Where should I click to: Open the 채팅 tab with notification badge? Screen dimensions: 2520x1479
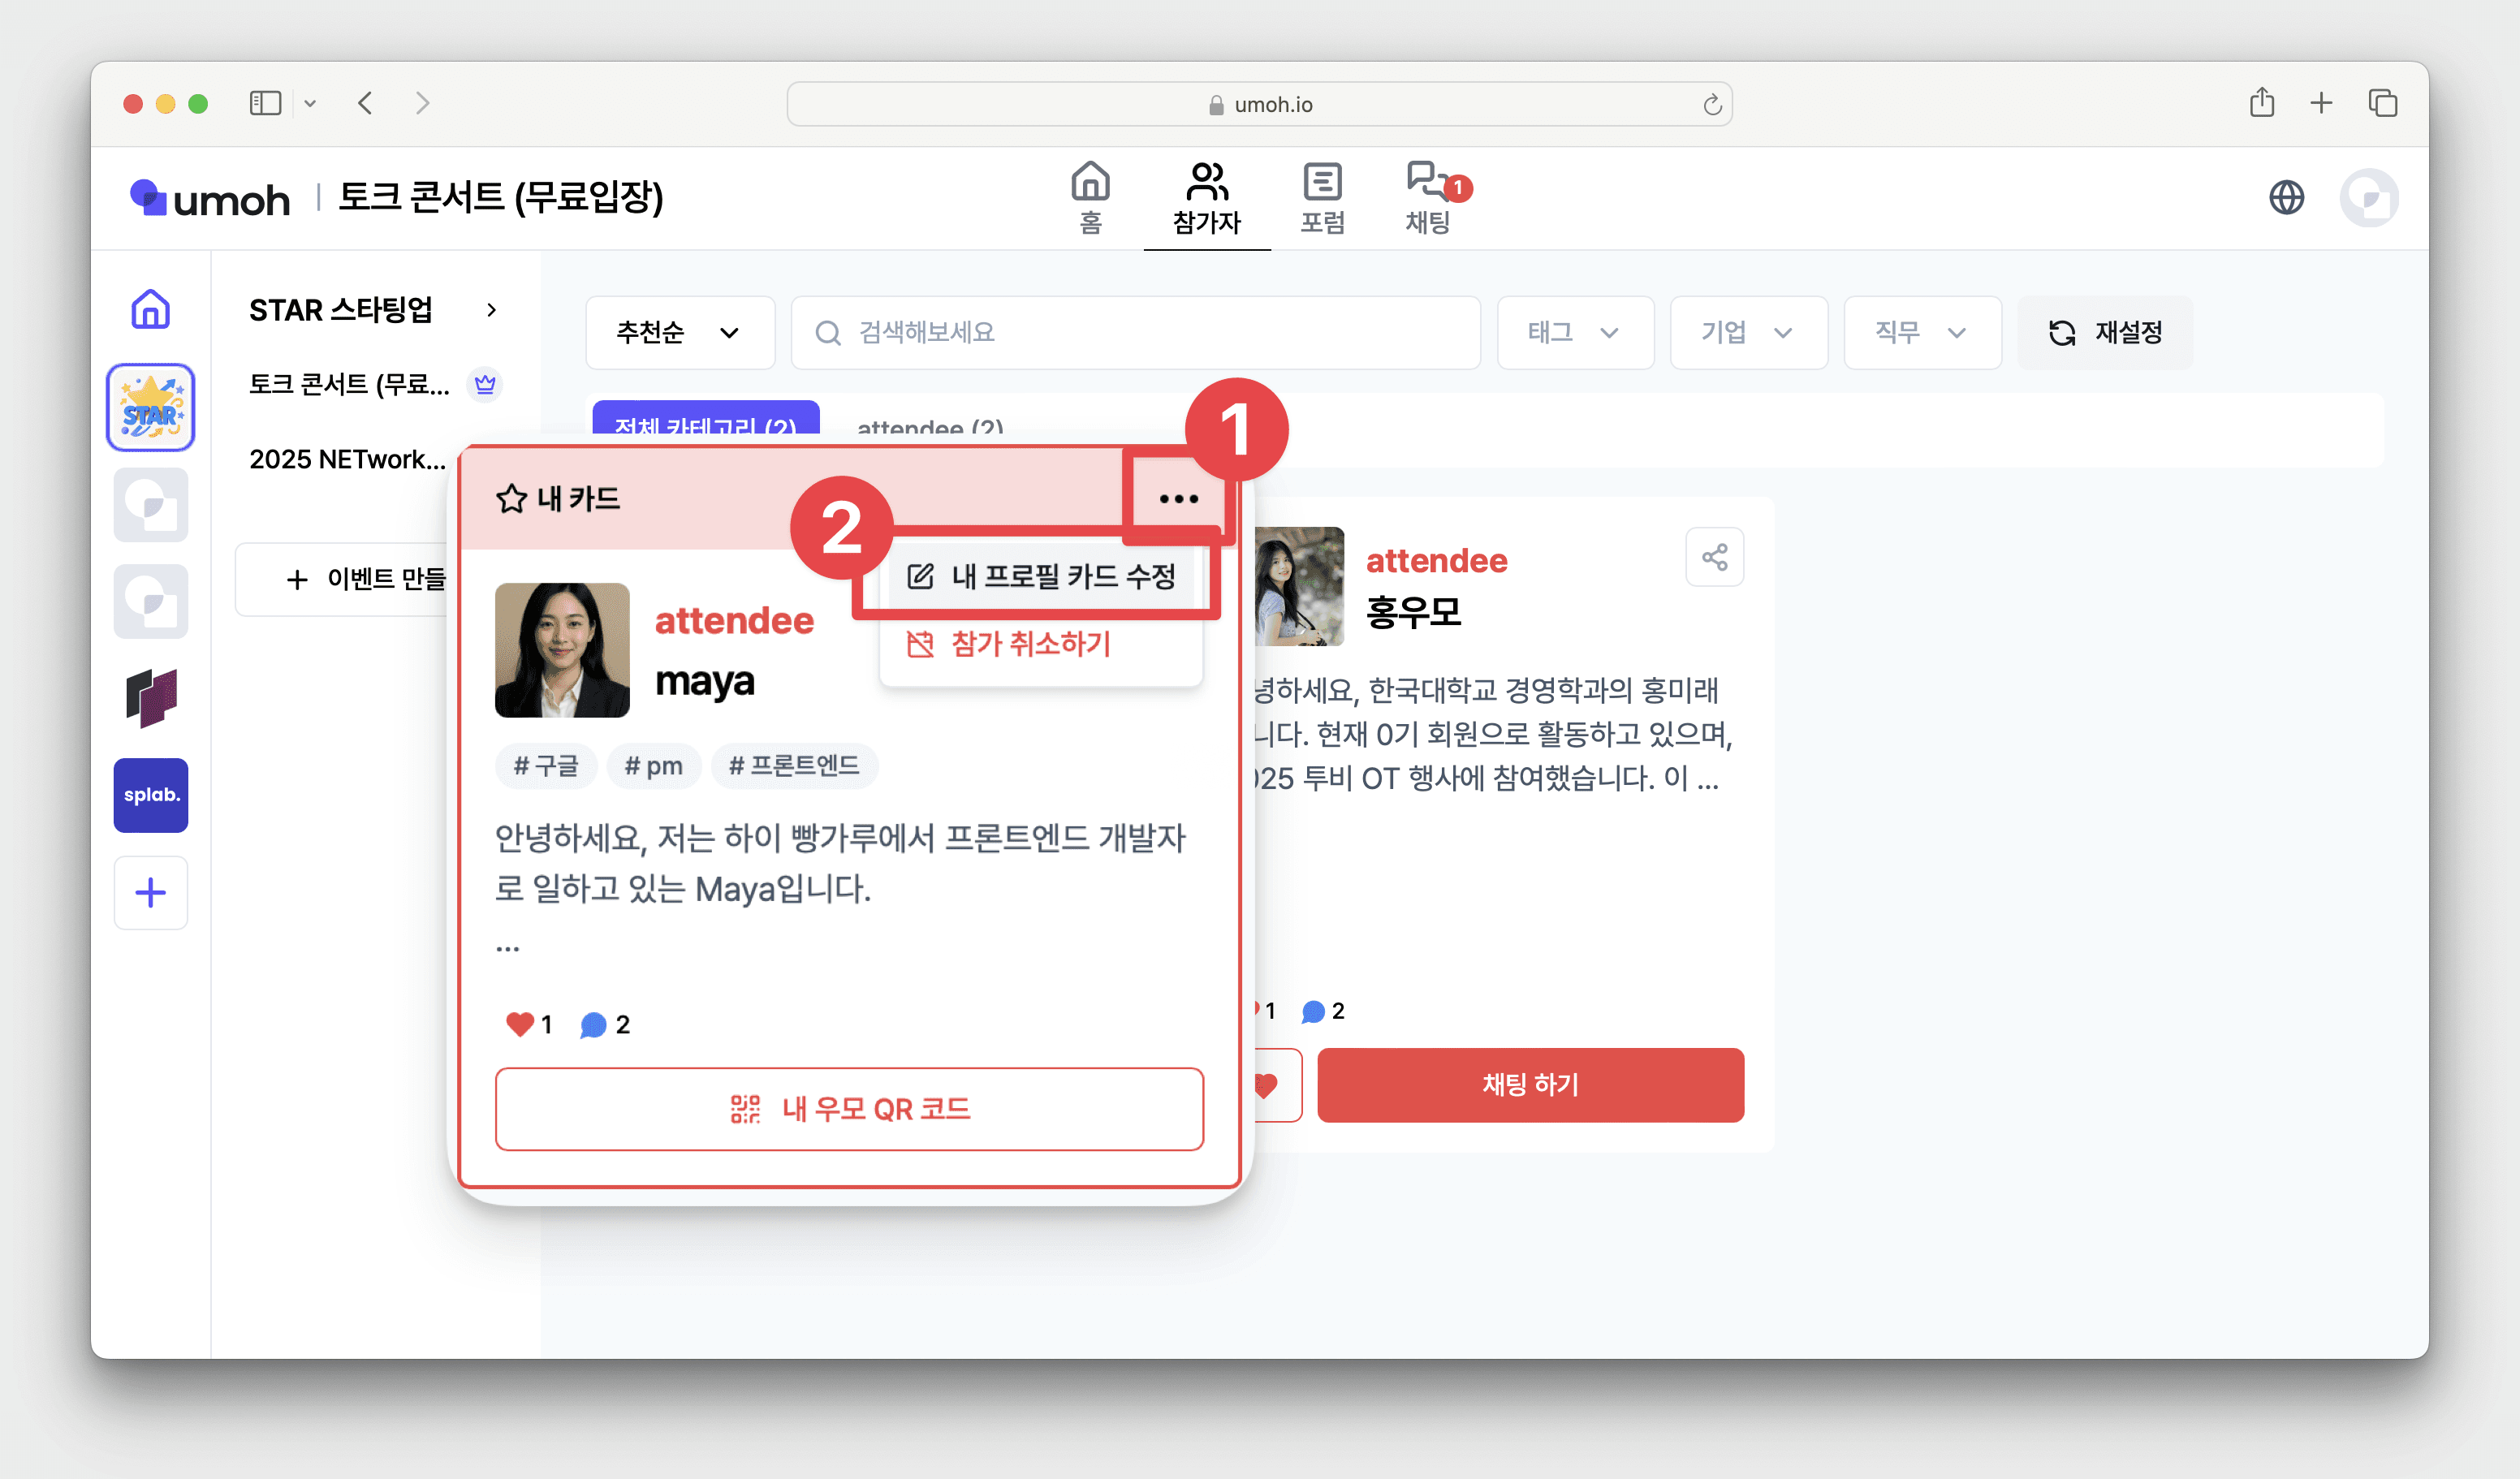[1428, 197]
